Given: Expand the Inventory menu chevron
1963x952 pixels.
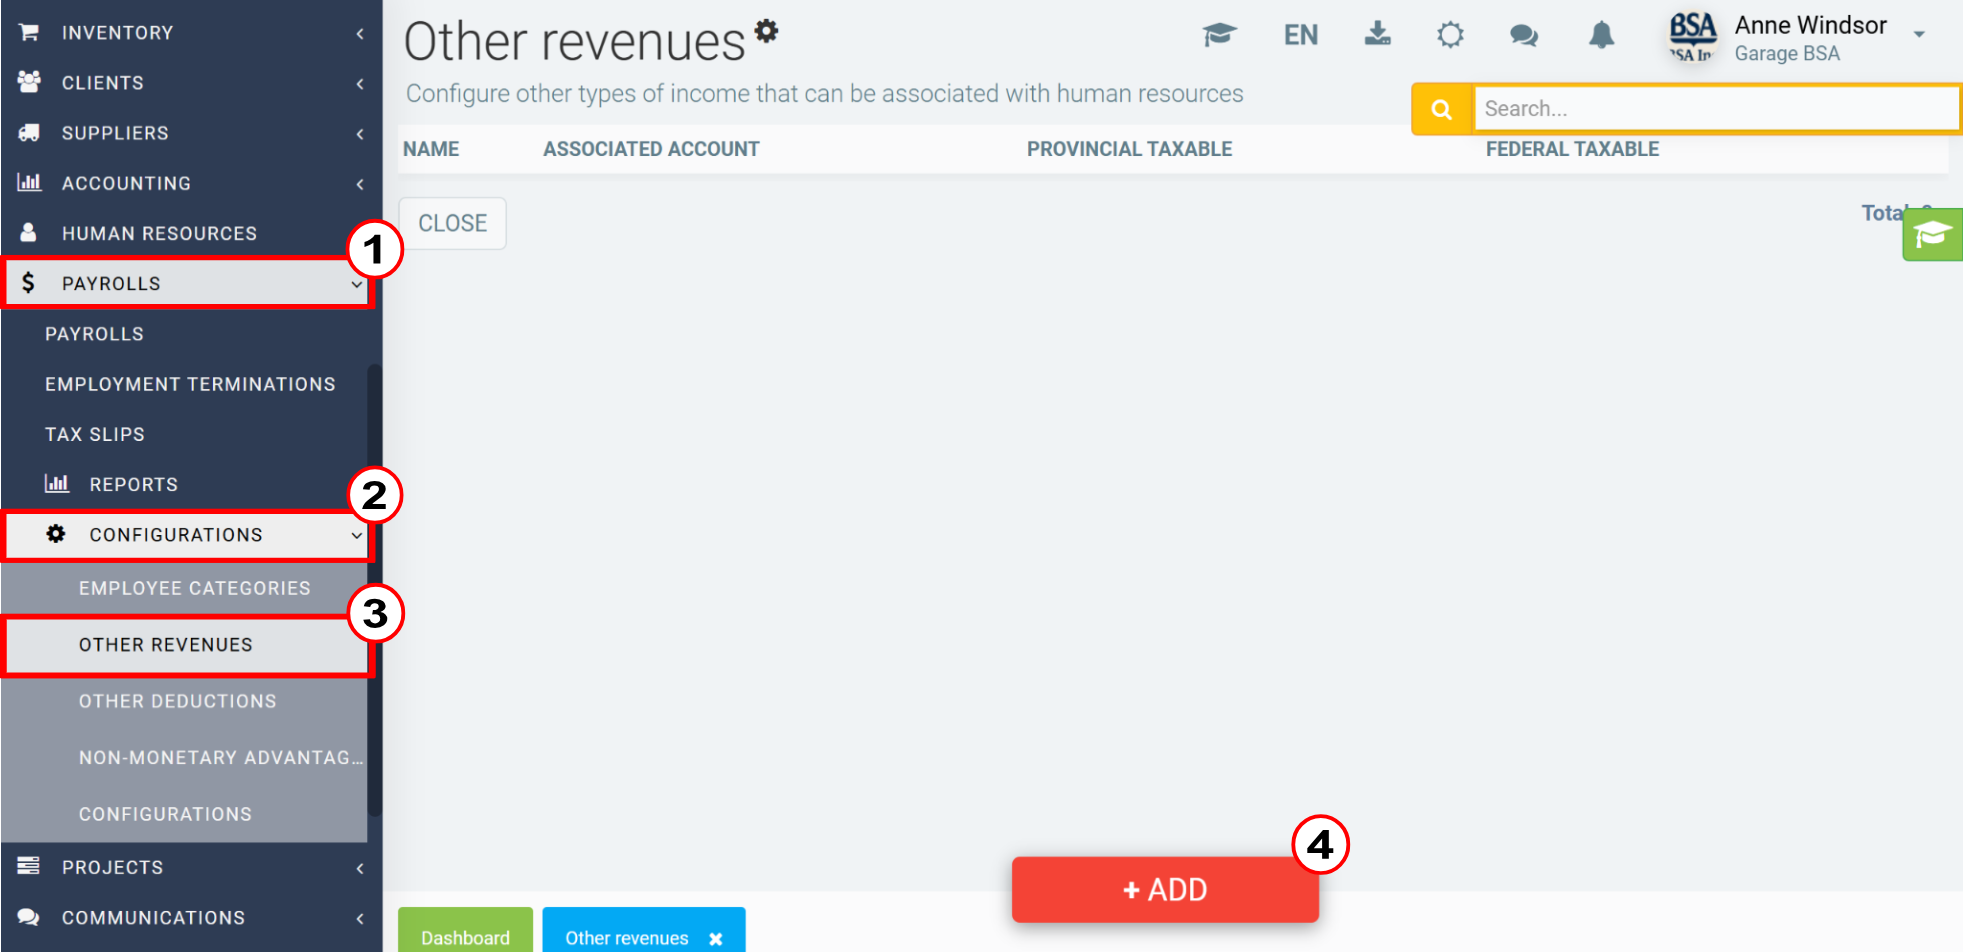Looking at the screenshot, I should click(360, 33).
